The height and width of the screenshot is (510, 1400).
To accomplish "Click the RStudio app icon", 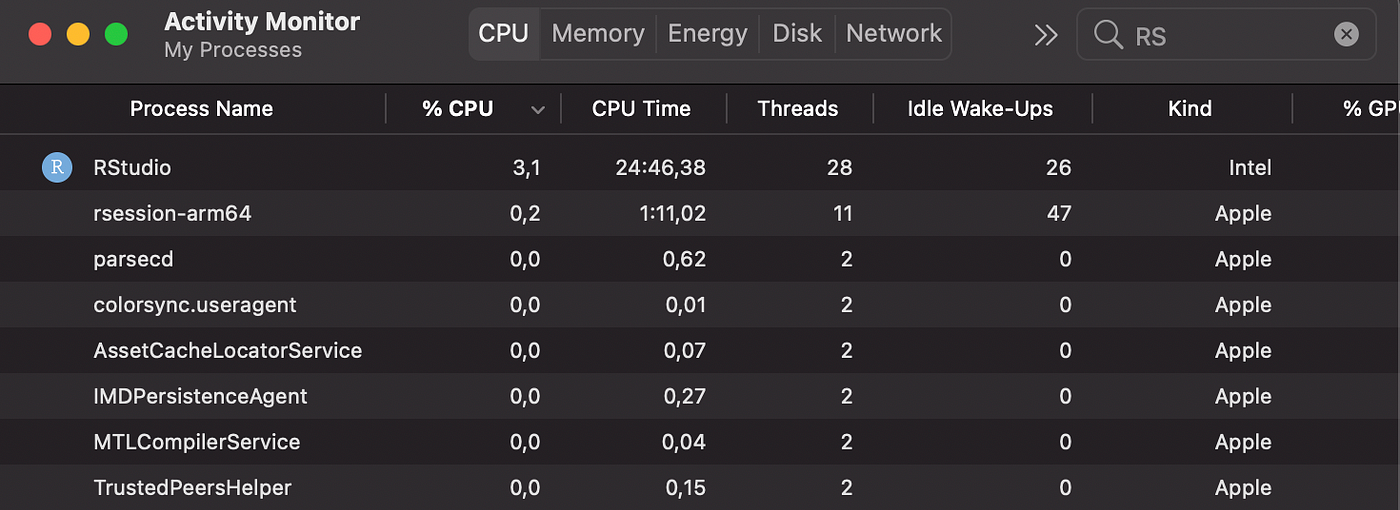I will coord(57,167).
